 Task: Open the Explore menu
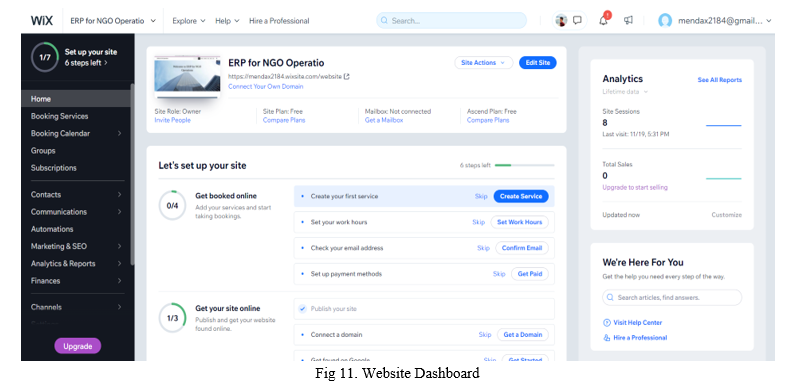click(189, 21)
